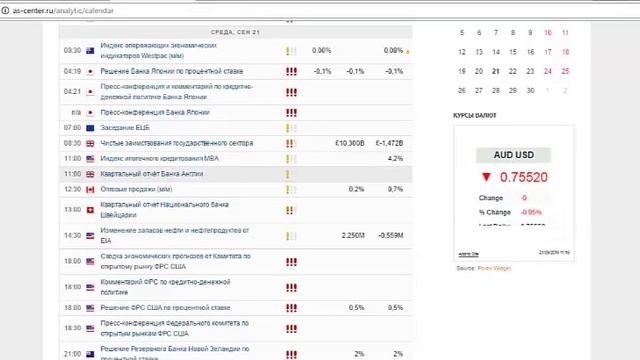Screen dimensions: 640x360
Task: Open the Fed interest rate decision event
Action: pyautogui.click(x=165, y=308)
